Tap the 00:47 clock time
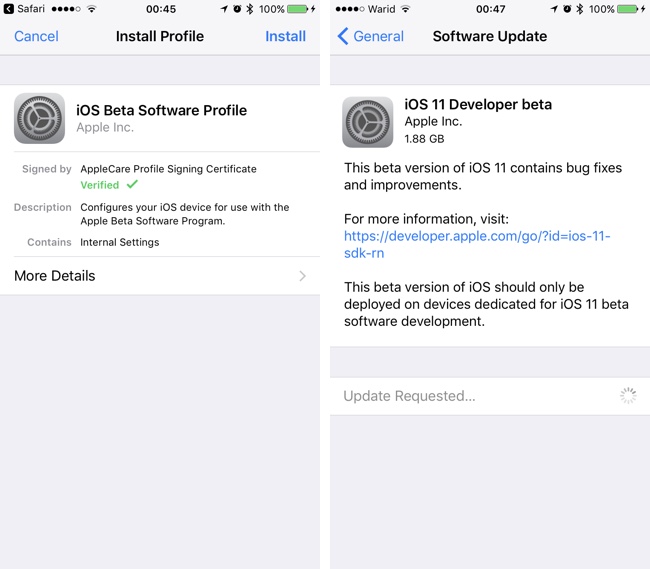The width and height of the screenshot is (650, 569). click(x=490, y=9)
